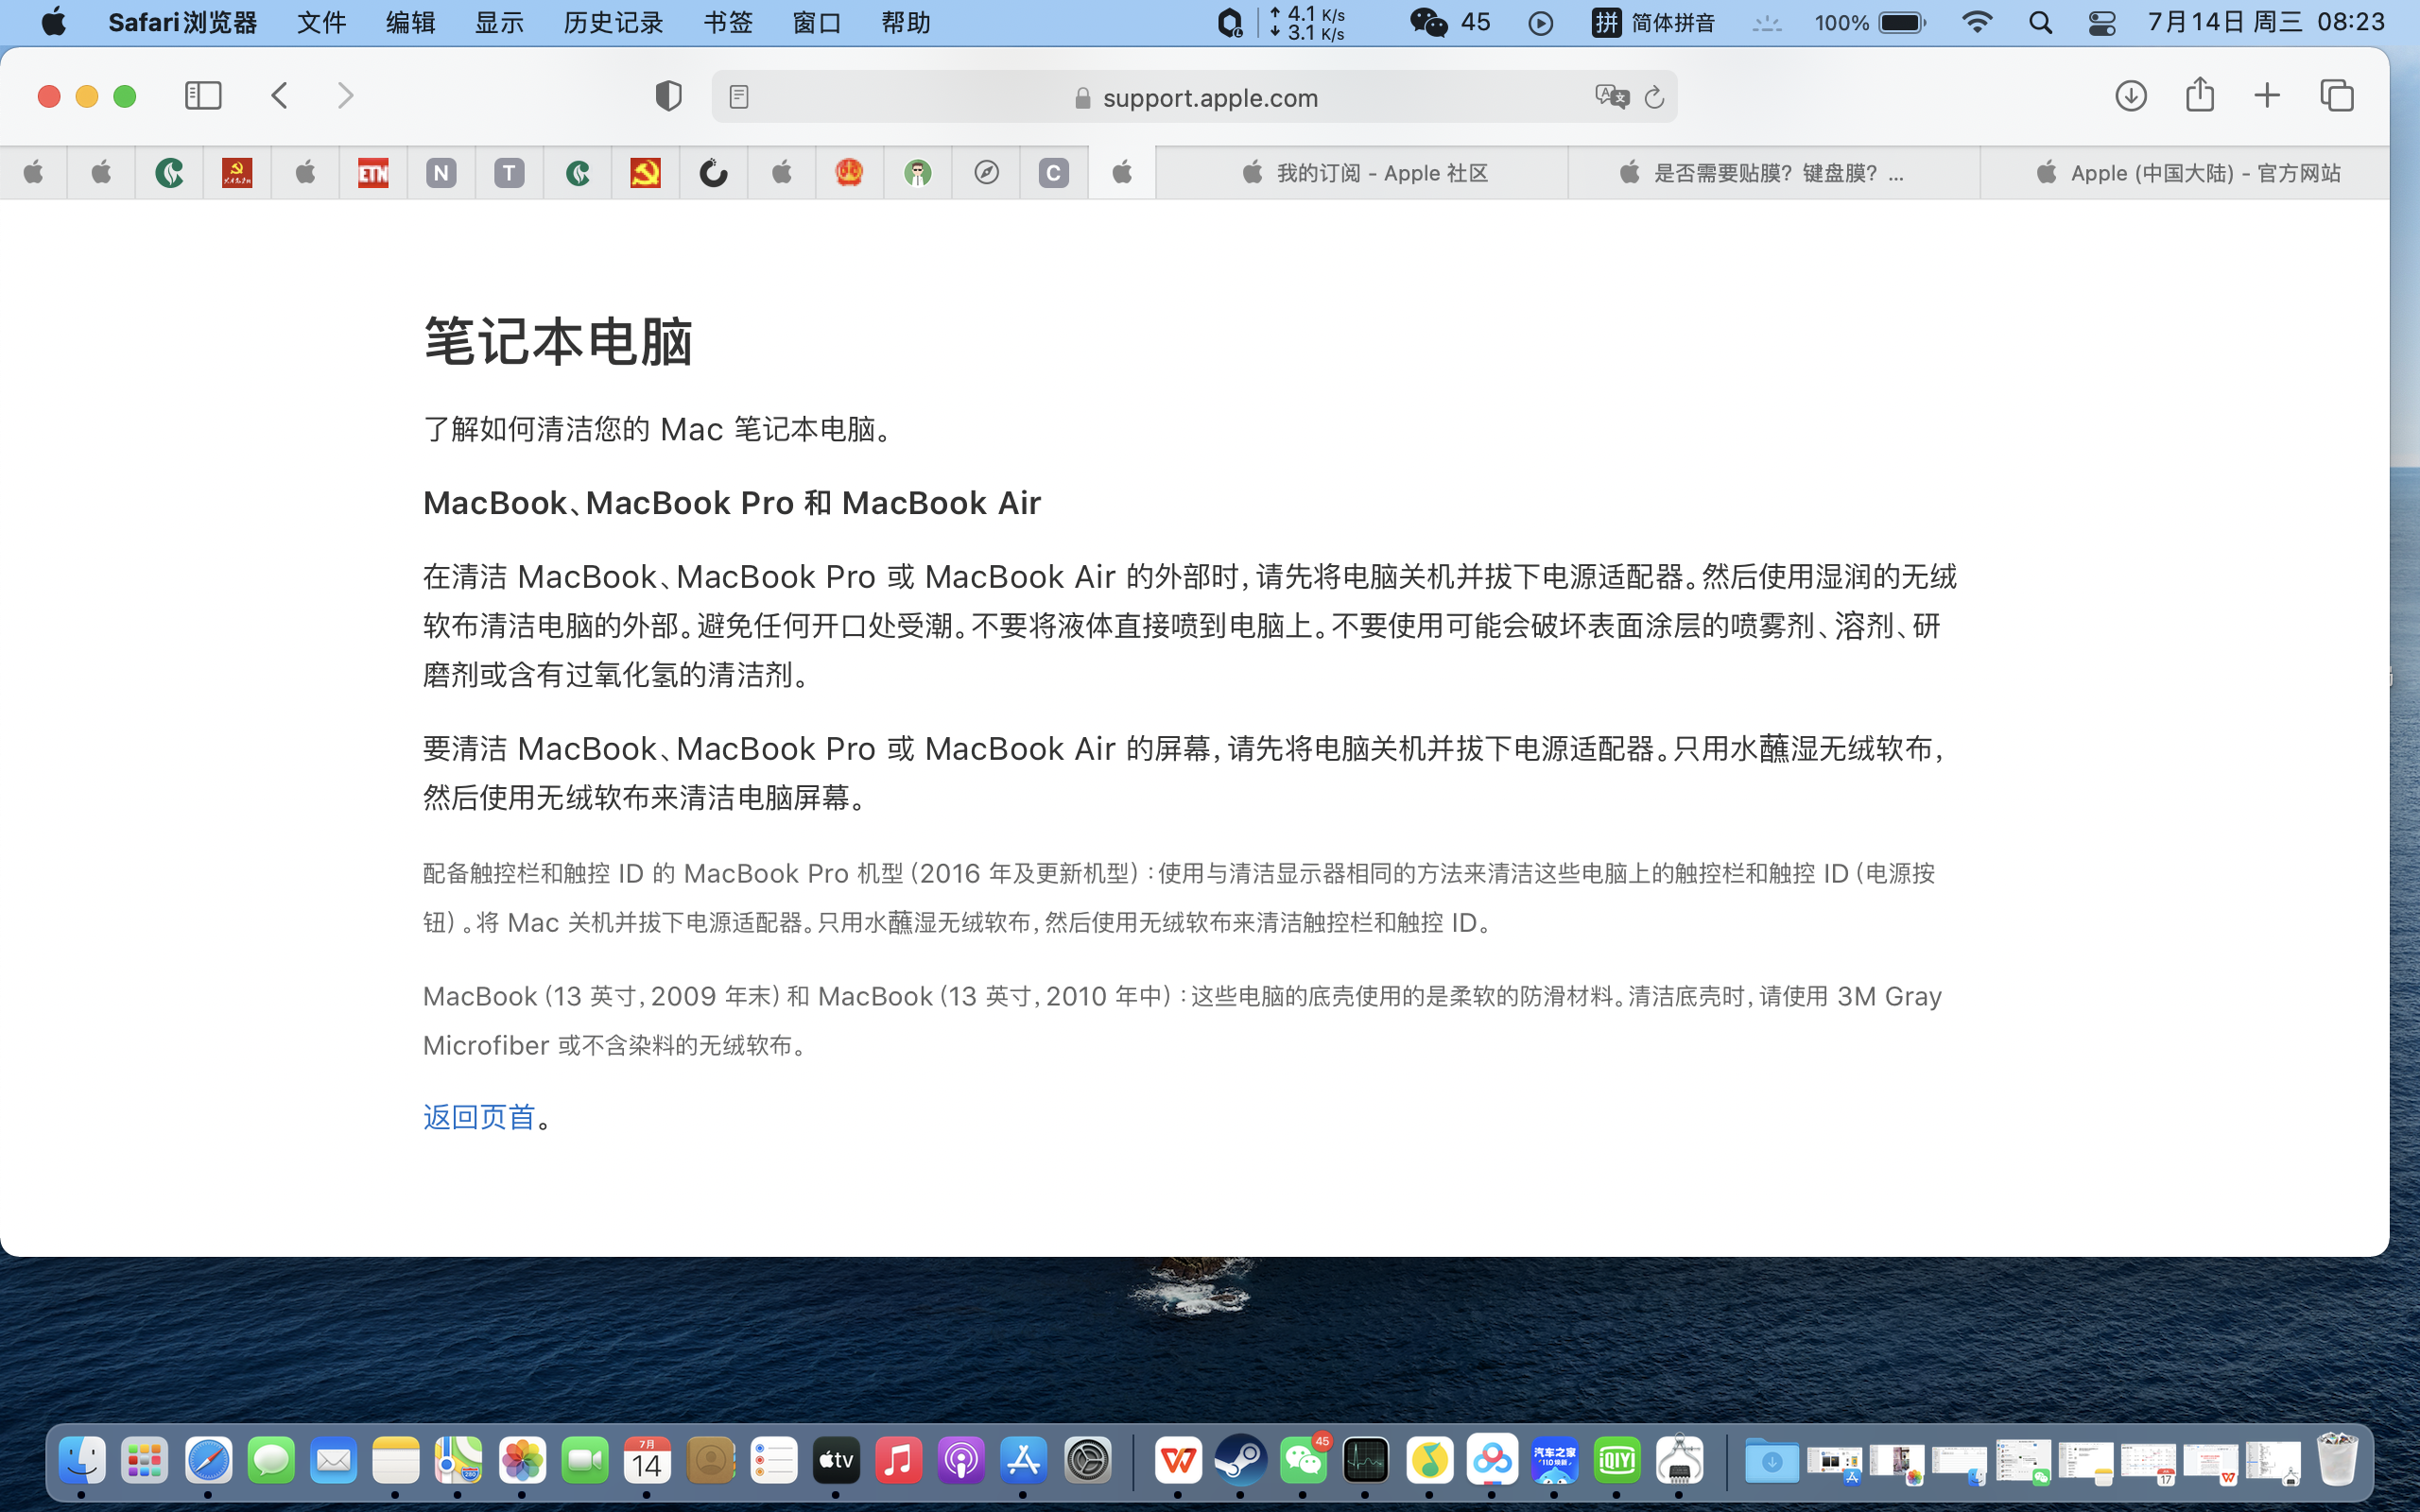Reload the page with the refresh icon

click(1654, 97)
